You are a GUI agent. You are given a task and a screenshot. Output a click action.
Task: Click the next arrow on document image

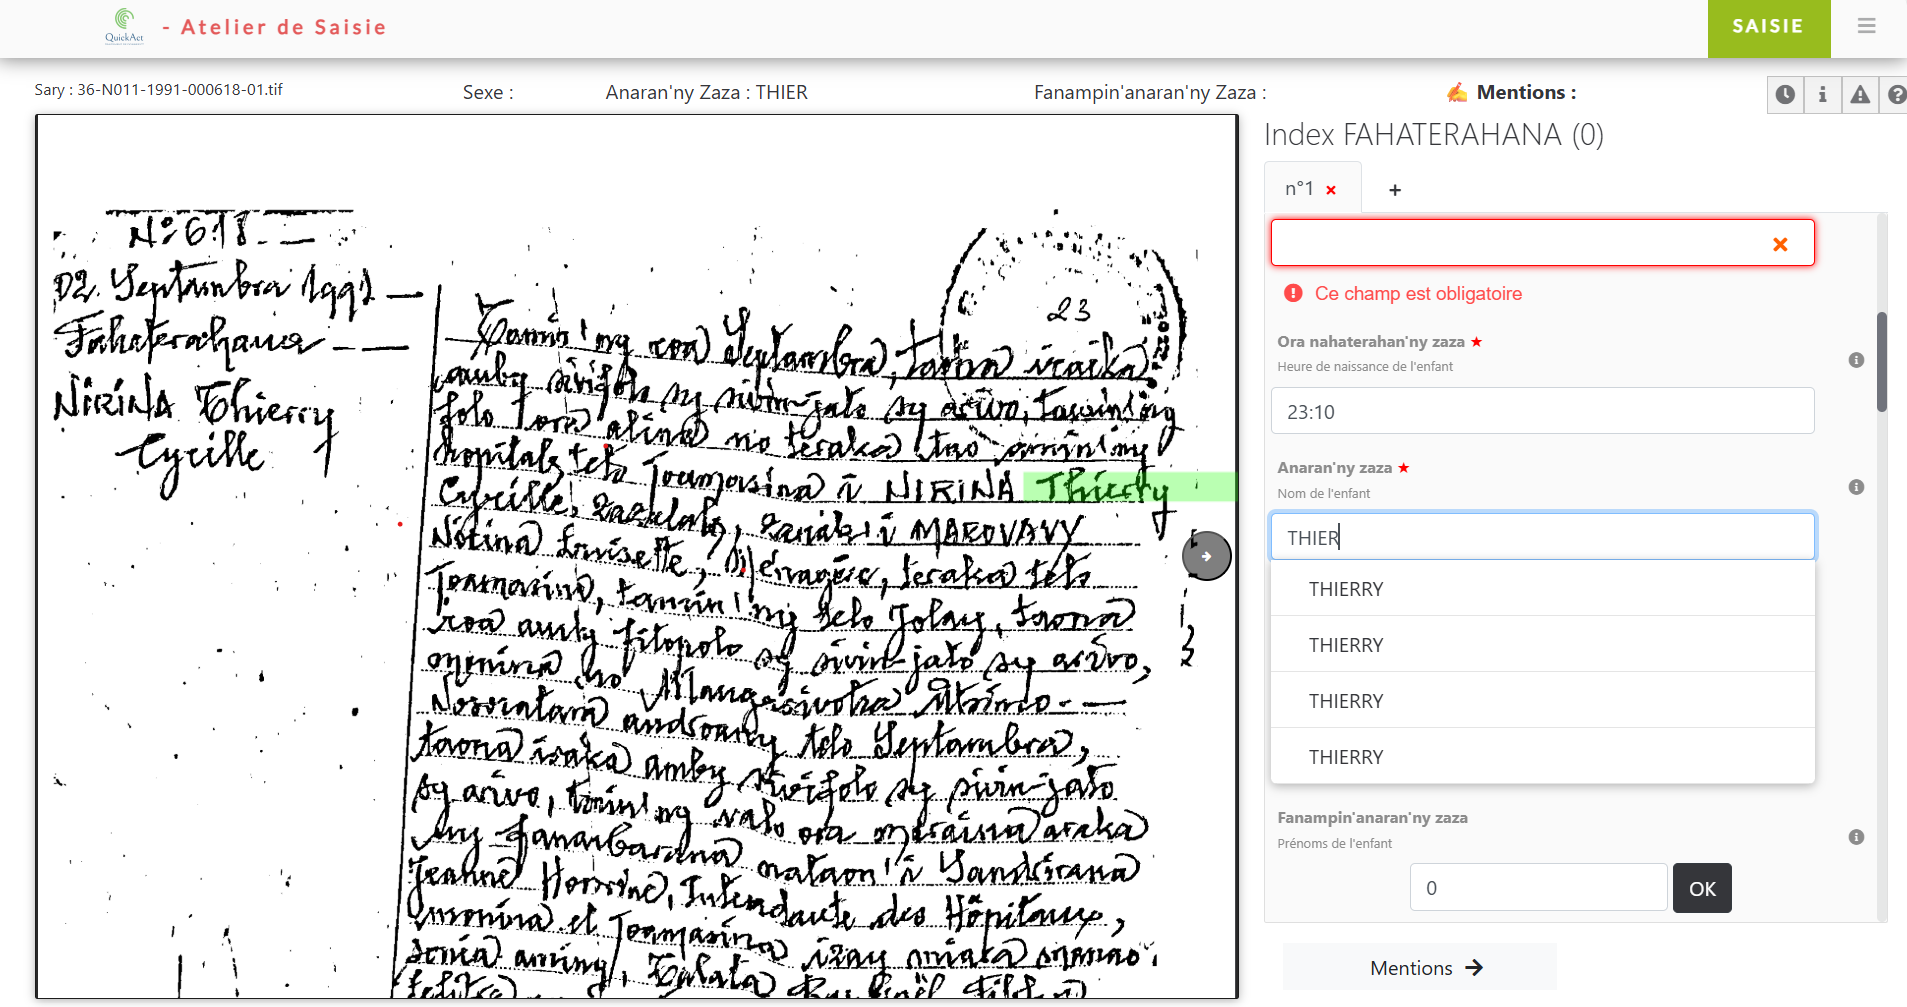pos(1207,556)
